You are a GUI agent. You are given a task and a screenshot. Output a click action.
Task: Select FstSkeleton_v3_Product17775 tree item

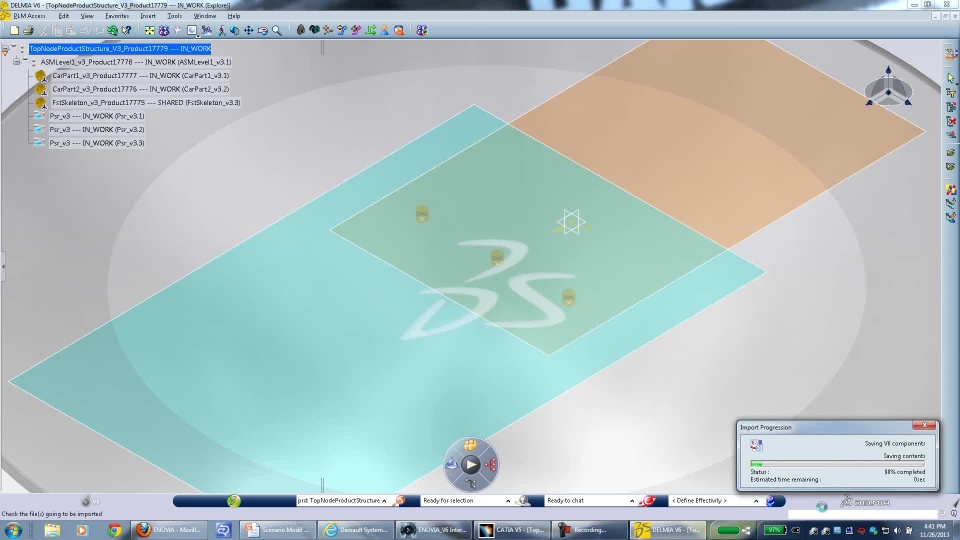click(x=146, y=102)
